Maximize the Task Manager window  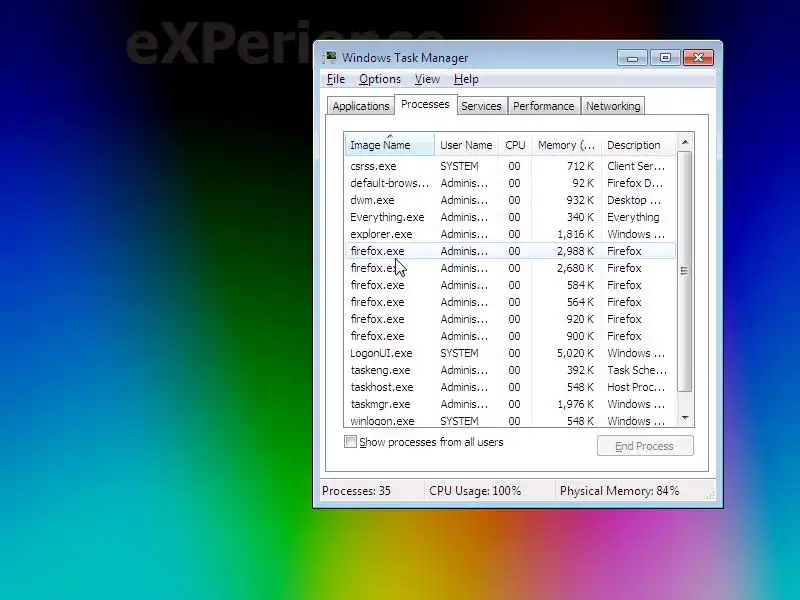click(665, 58)
